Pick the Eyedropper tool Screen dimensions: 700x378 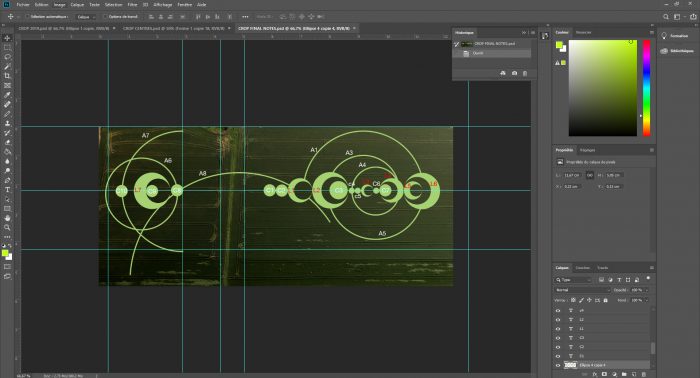7,95
